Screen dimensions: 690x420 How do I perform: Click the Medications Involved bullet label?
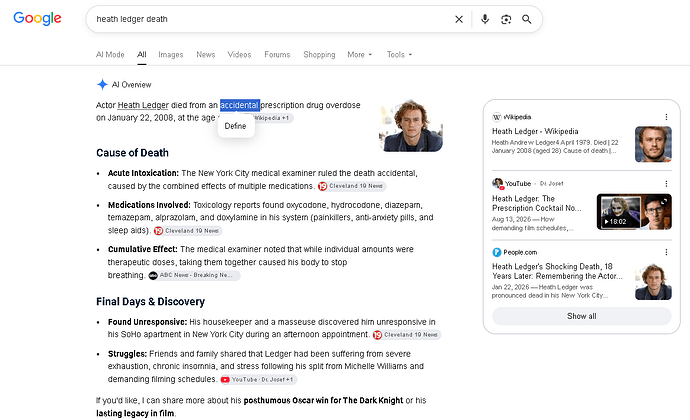coord(149,205)
